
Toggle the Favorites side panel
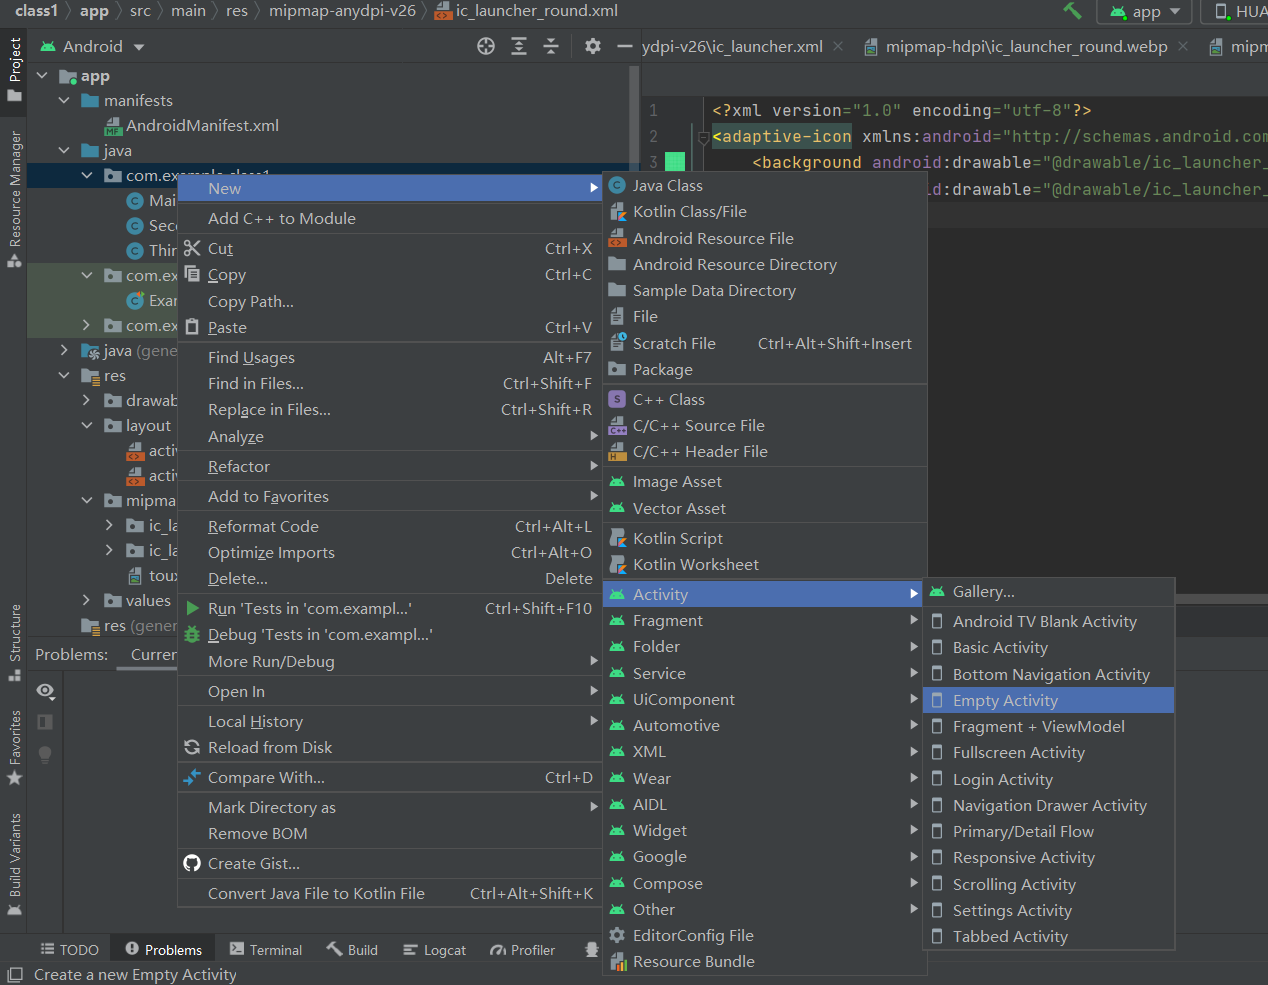click(14, 748)
